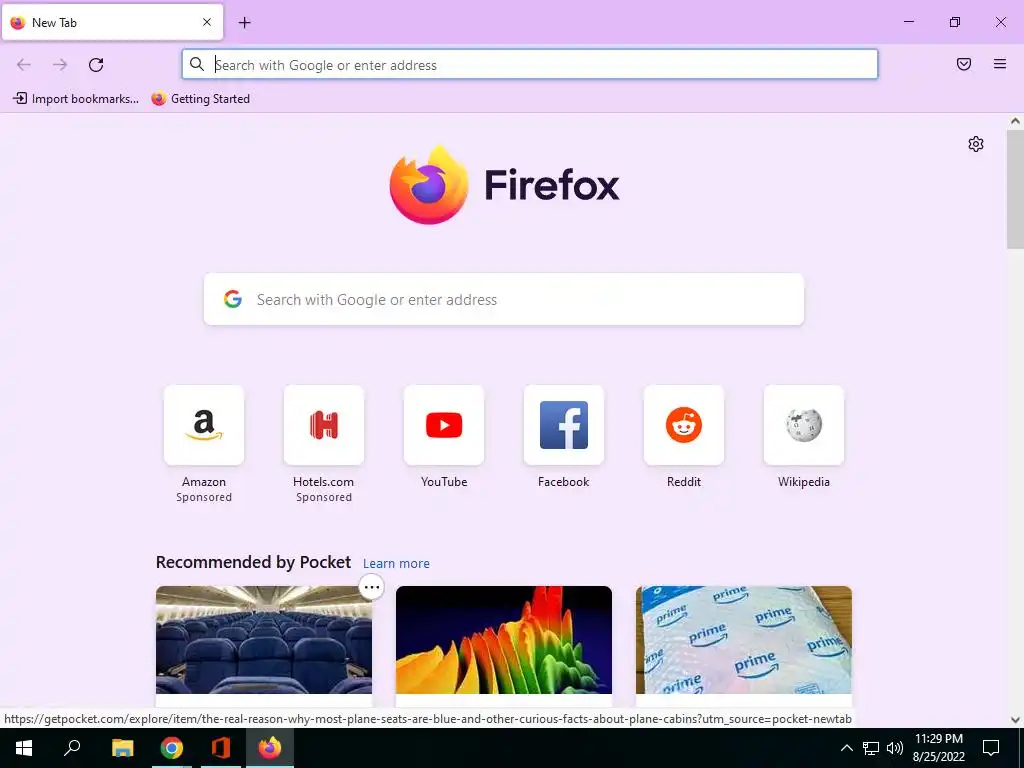Viewport: 1024px width, 768px height.
Task: Click the Learn more link beside Pocket
Action: 396,564
